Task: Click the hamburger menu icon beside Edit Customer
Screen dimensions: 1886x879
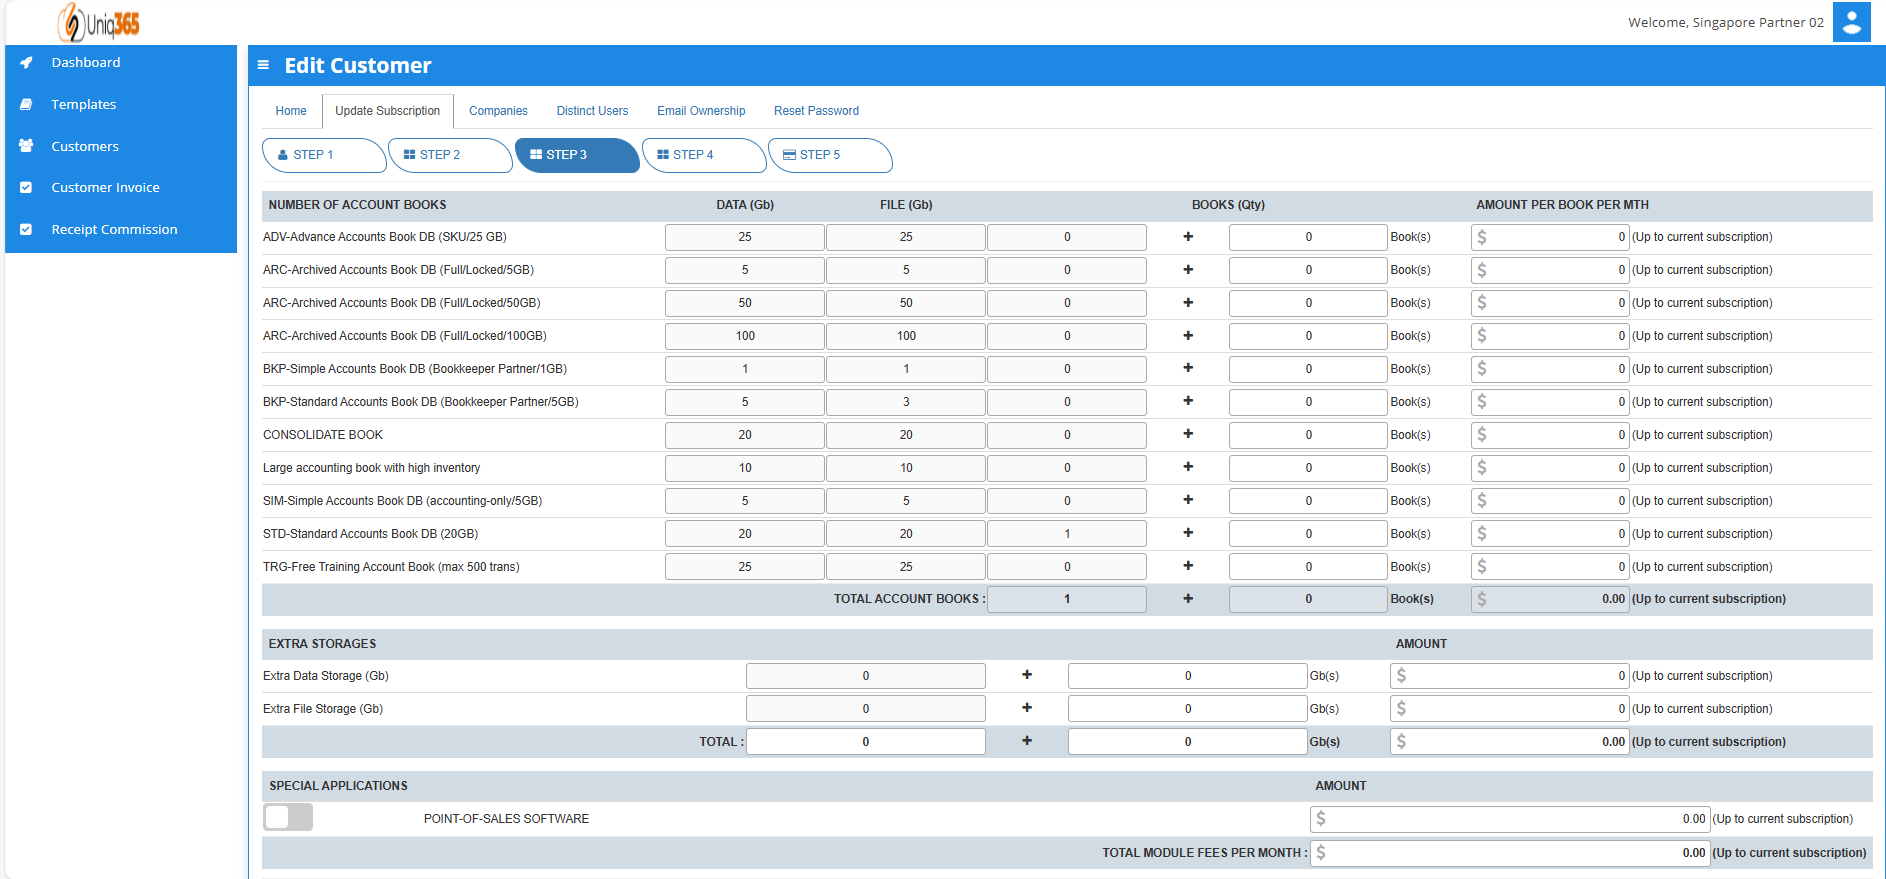Action: [x=263, y=65]
